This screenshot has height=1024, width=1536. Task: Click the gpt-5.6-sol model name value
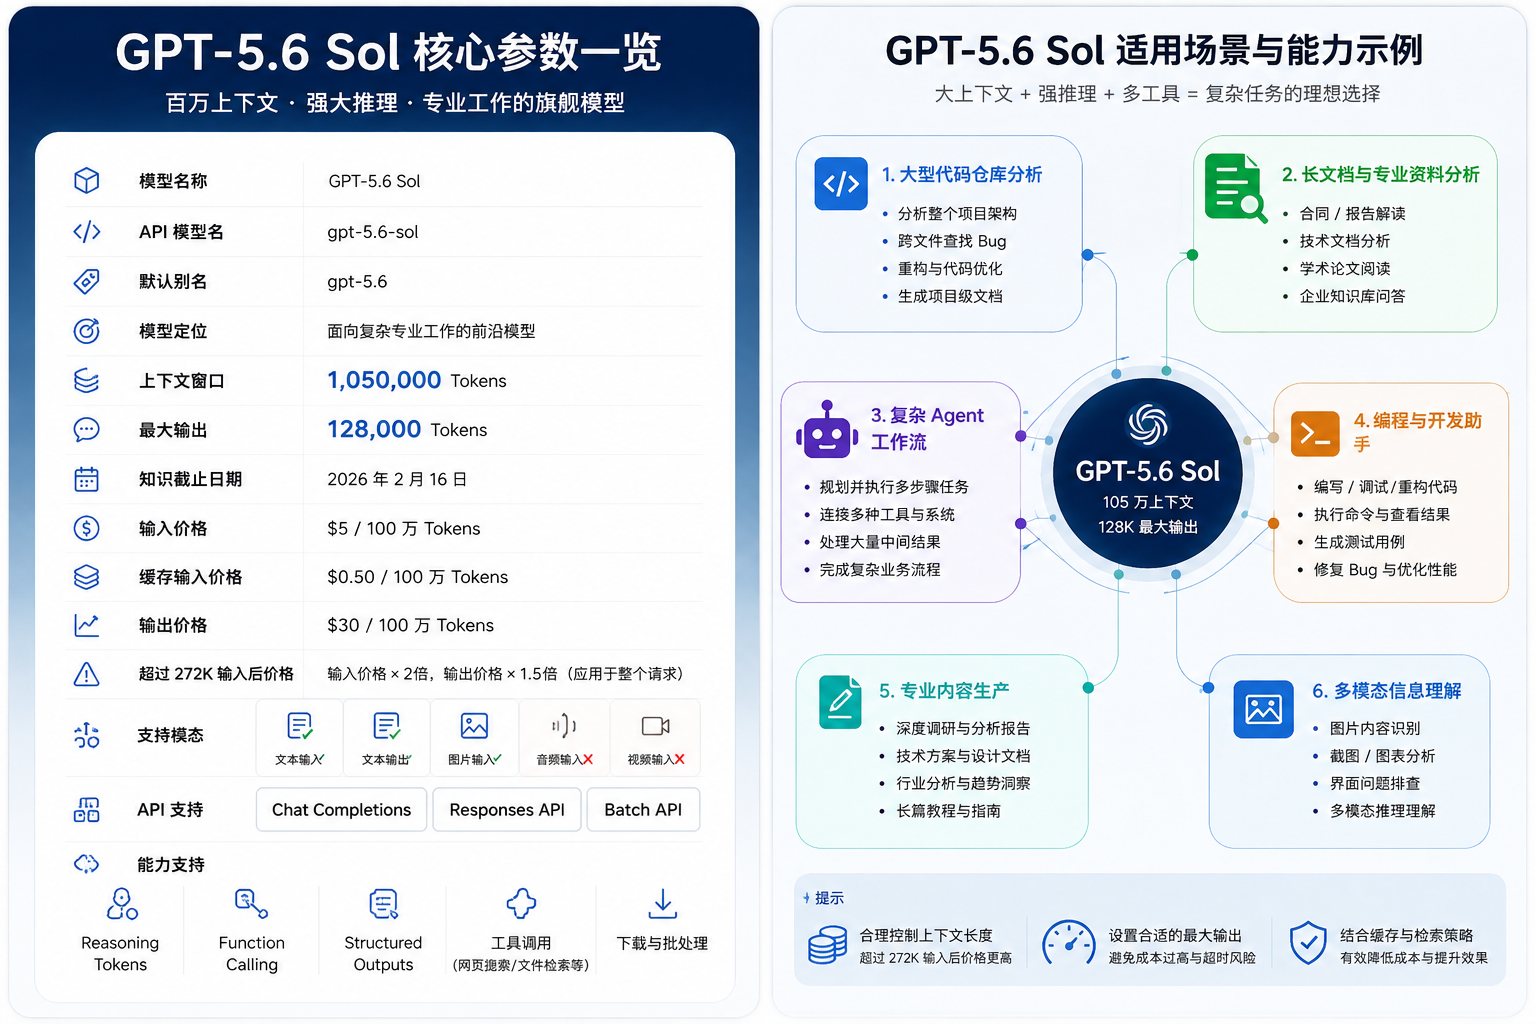pyautogui.click(x=373, y=232)
